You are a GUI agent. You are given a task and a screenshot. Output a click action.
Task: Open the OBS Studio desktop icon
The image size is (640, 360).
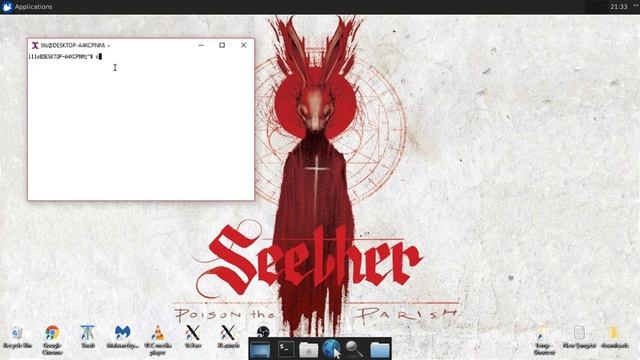pos(263,331)
